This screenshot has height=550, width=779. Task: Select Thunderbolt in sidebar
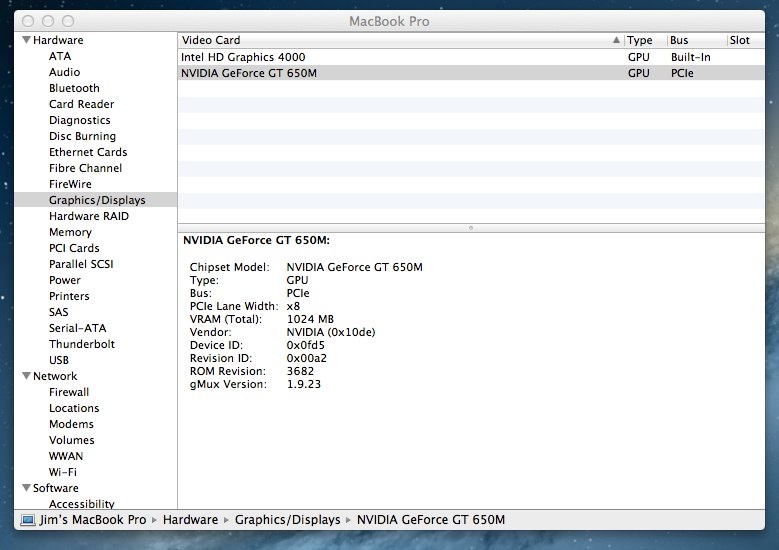pyautogui.click(x=82, y=344)
